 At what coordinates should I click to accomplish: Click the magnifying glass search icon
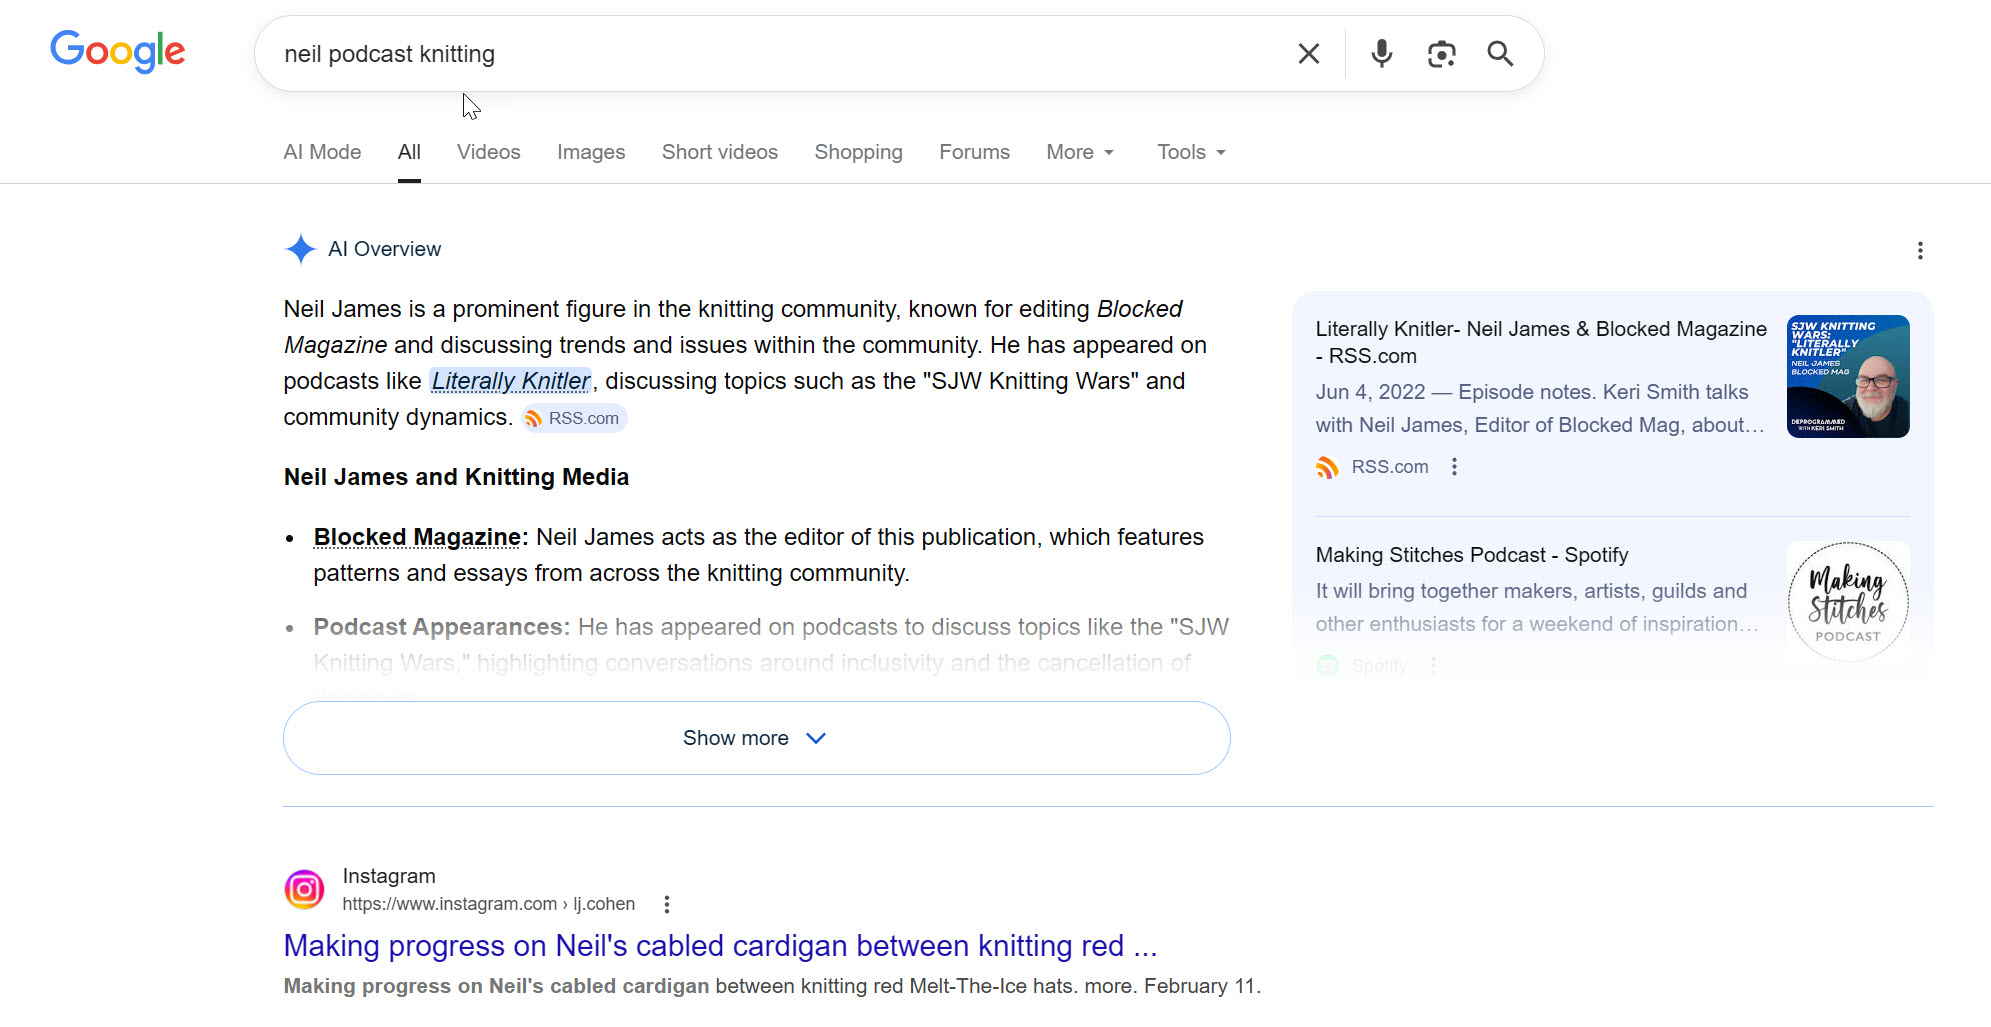[1500, 54]
